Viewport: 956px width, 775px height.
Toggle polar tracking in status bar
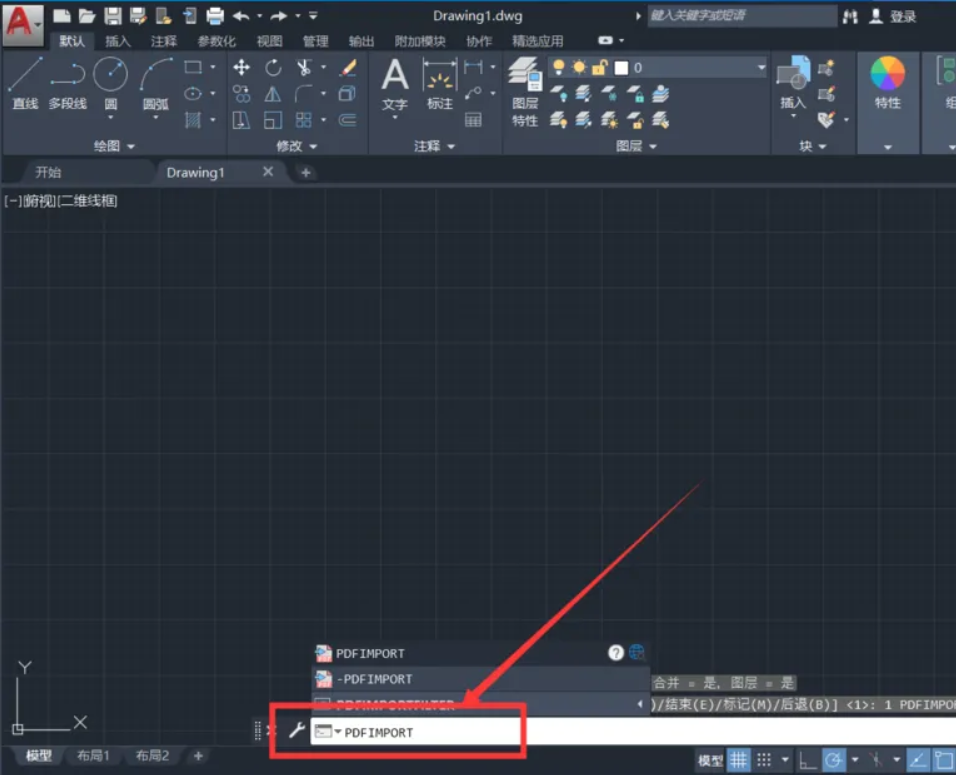tap(832, 760)
